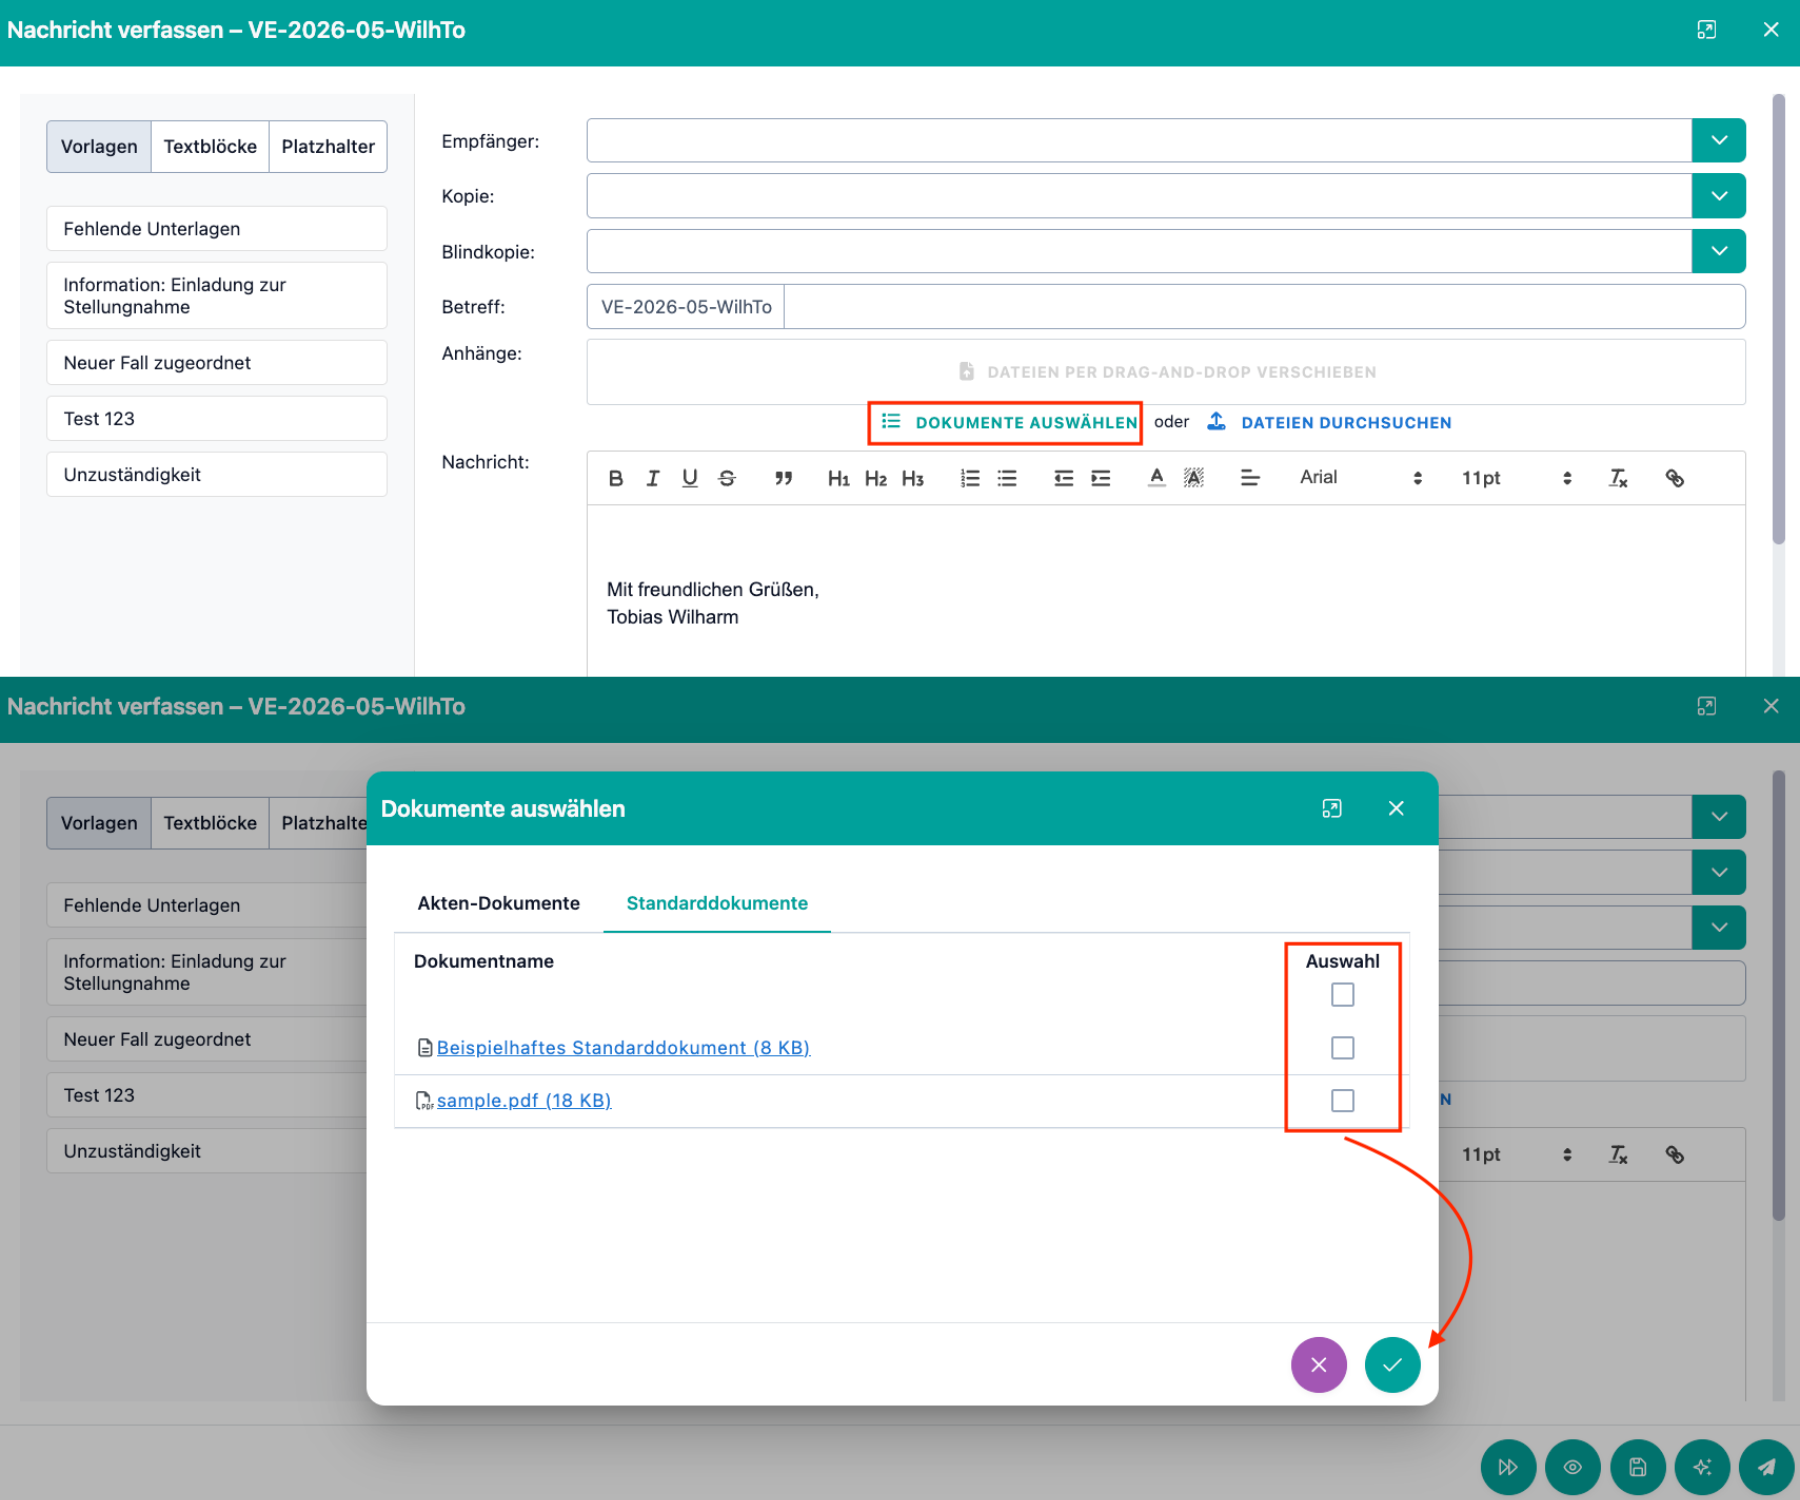Click the message body near Mit freundlichen Grüßen
The image size is (1800, 1500).
(713, 590)
